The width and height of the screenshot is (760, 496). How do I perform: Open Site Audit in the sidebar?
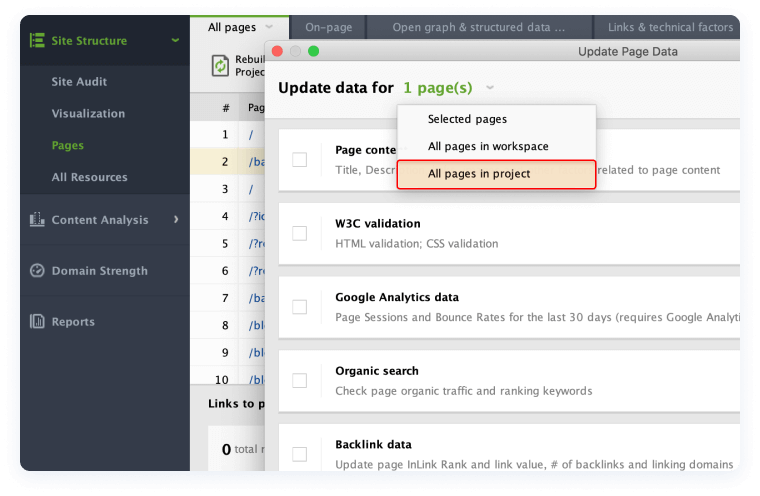point(79,82)
